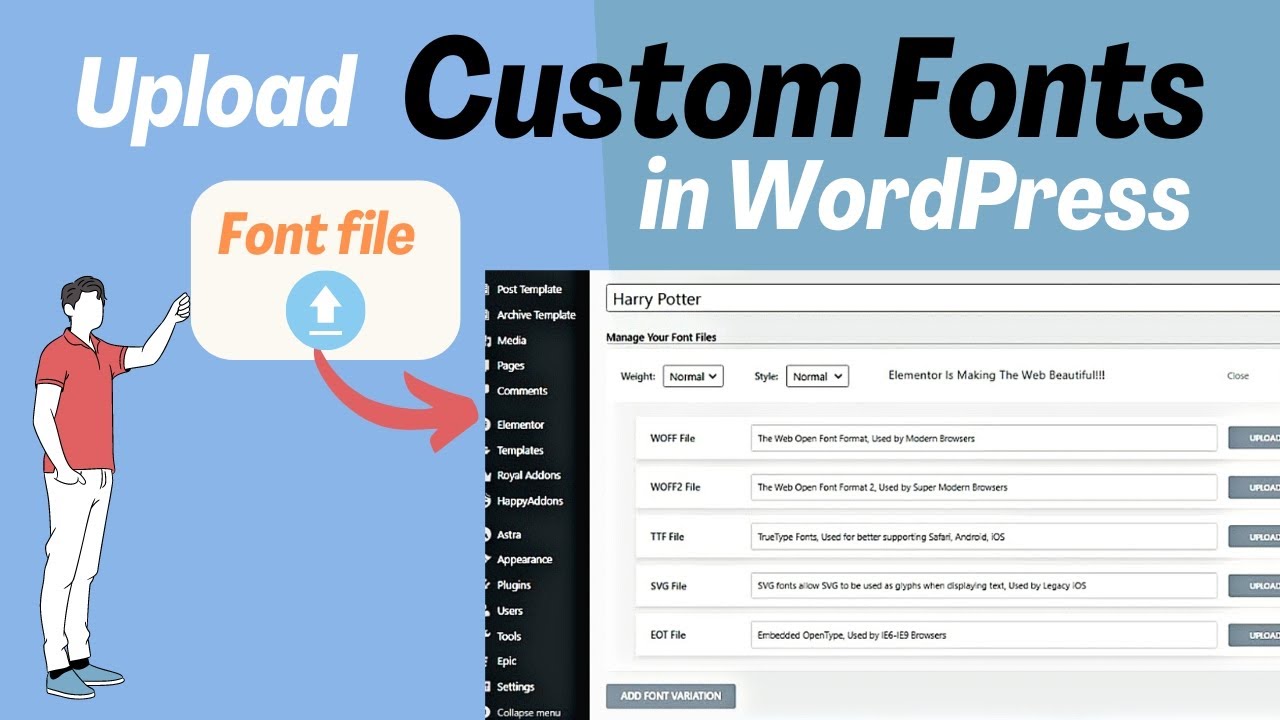This screenshot has height=720, width=1280.
Task: Click Upload for the WOFF2 File
Action: [1254, 488]
